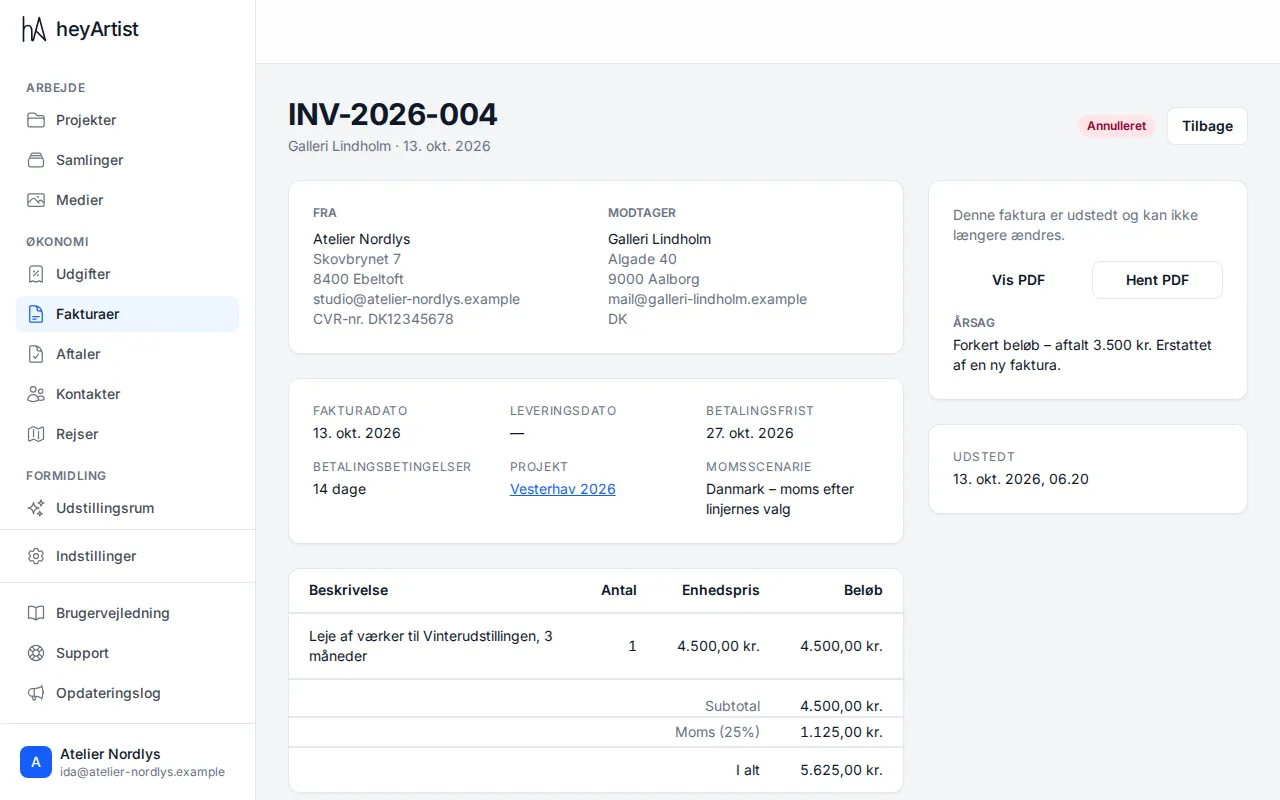Screen dimensions: 1280x800
Task: Click the Medier image icon
Action: pos(36,200)
